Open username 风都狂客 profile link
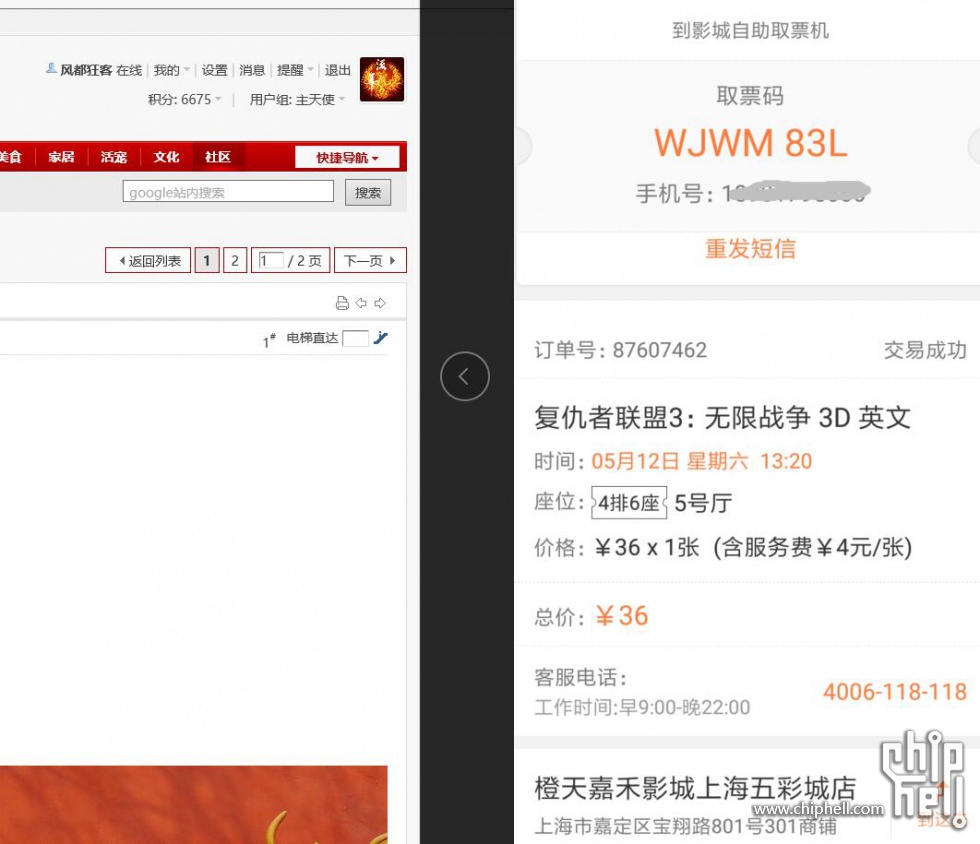Image resolution: width=980 pixels, height=844 pixels. click(x=86, y=70)
